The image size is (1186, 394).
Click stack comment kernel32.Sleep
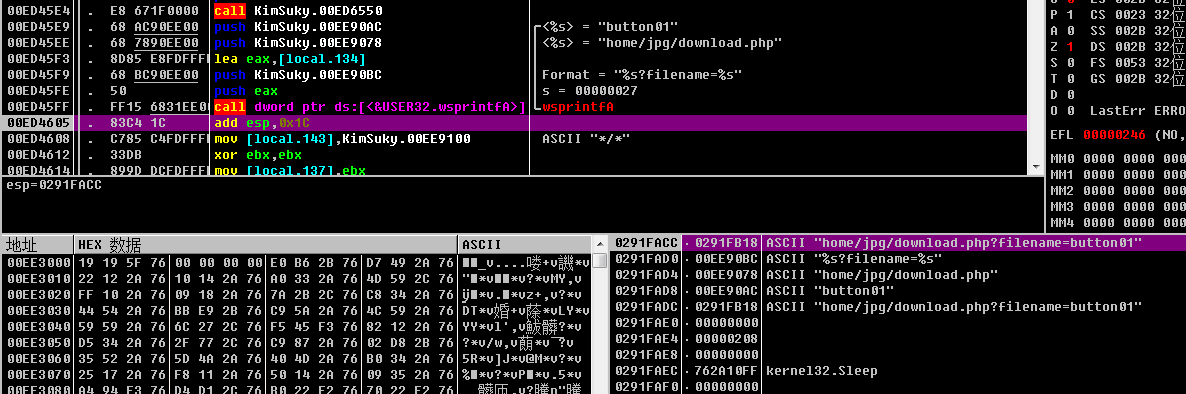click(822, 370)
